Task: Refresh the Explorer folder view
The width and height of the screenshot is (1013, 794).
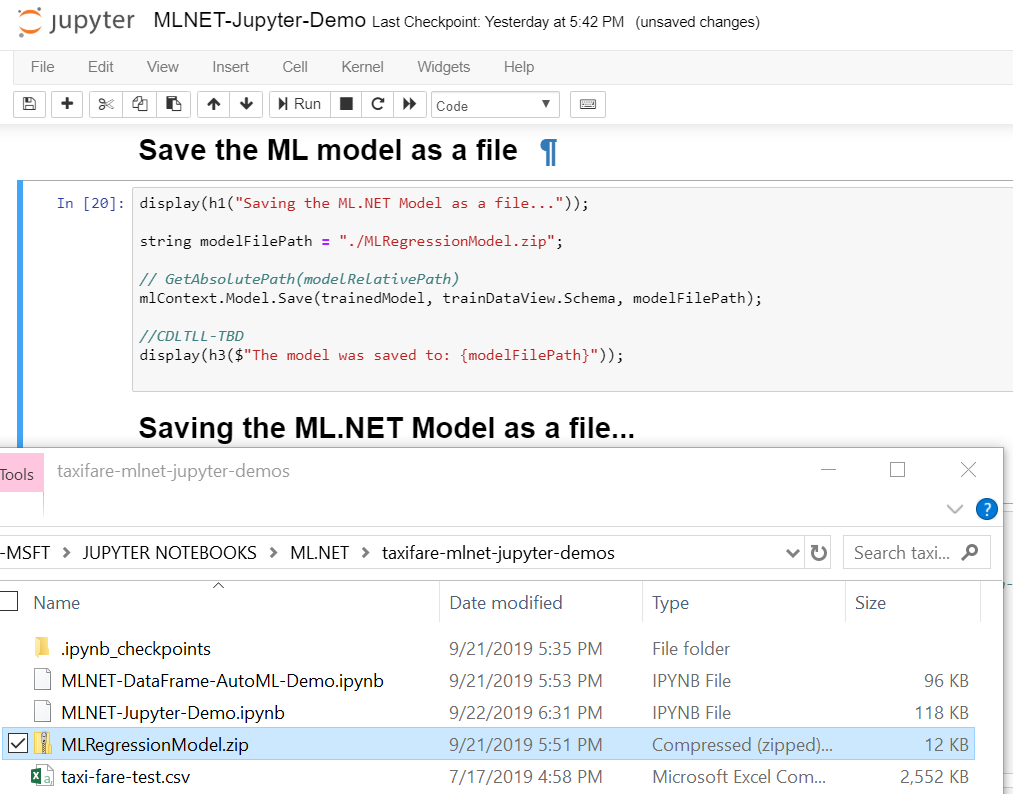Action: (x=819, y=553)
